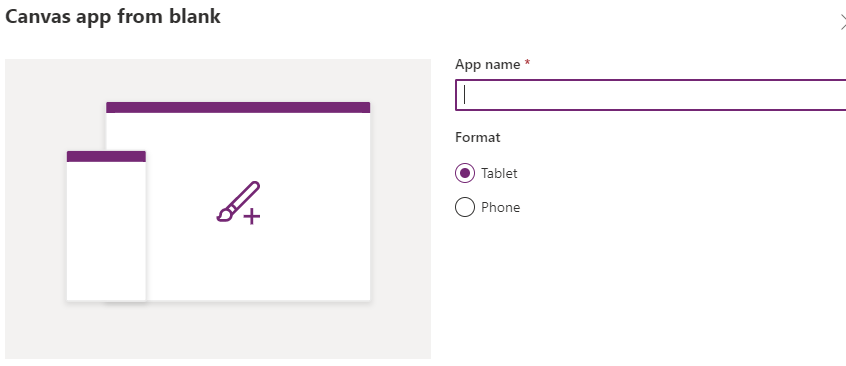Click the white body of the phone mockup
Viewport: 846px width, 366px height.
(x=106, y=231)
